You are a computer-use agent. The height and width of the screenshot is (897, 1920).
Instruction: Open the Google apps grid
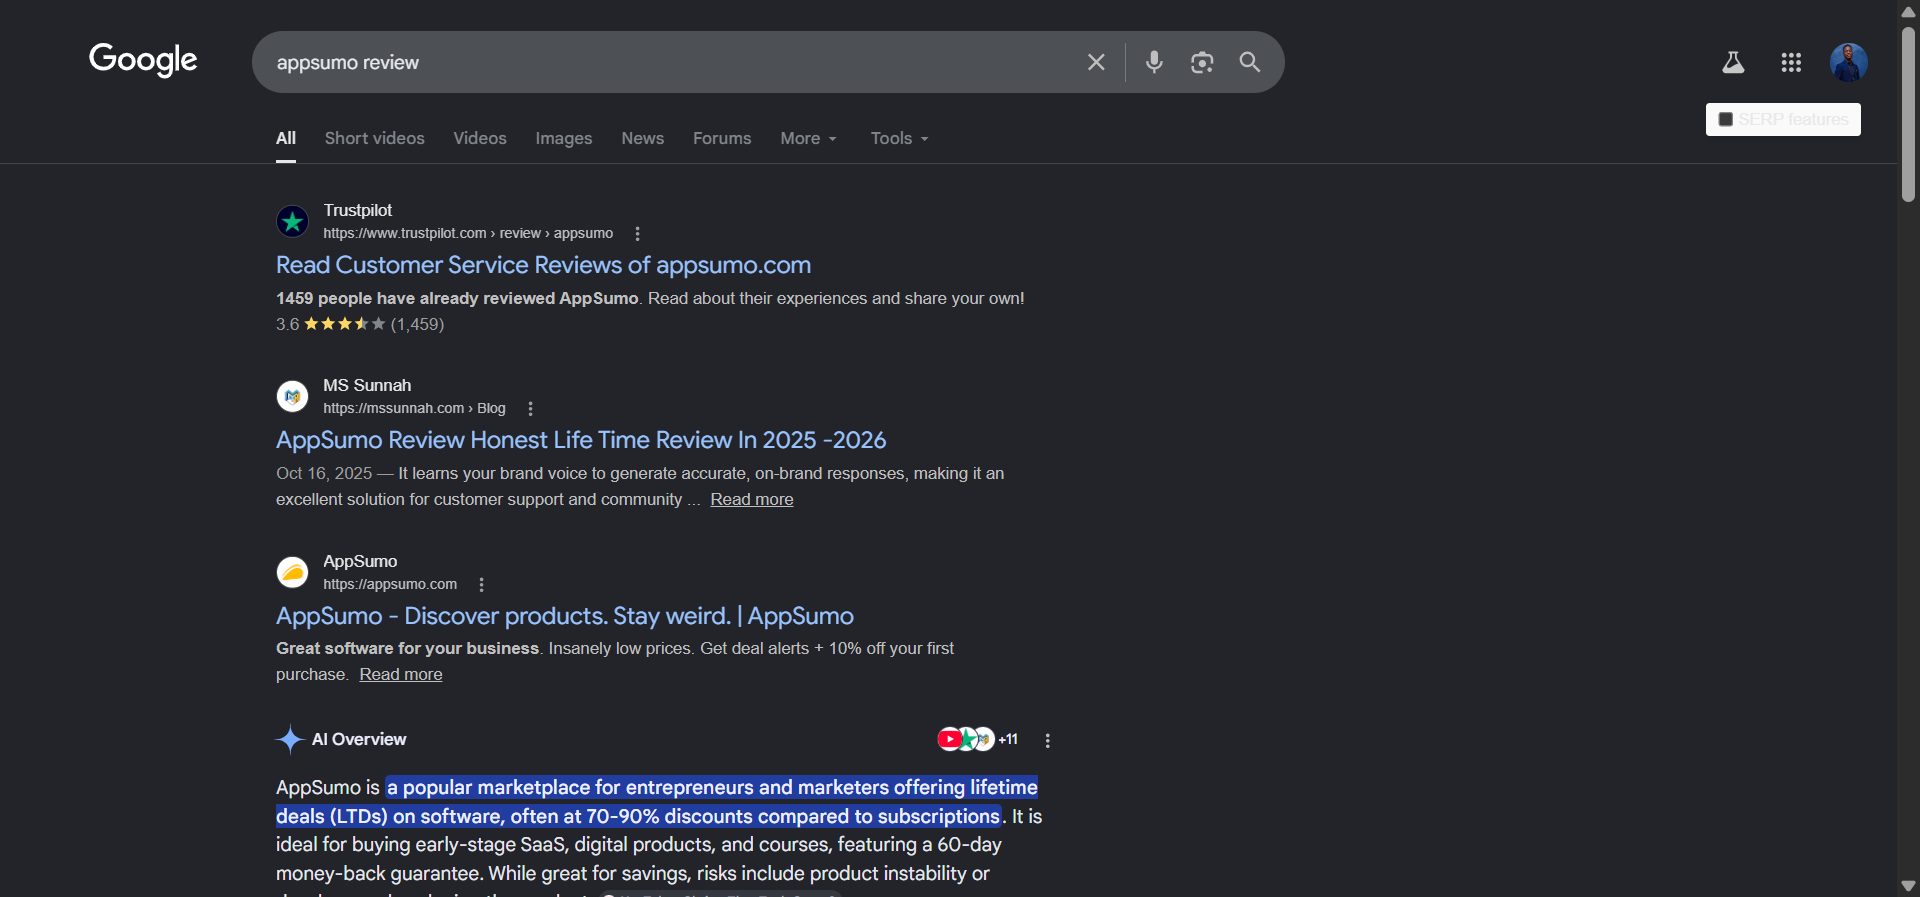1791,63
